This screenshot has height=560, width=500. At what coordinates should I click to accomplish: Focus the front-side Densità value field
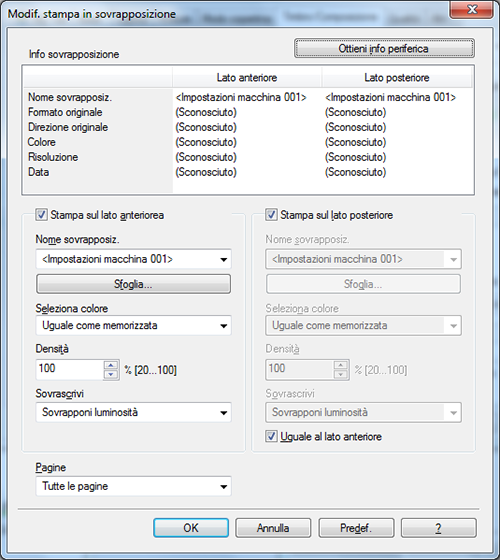70,370
